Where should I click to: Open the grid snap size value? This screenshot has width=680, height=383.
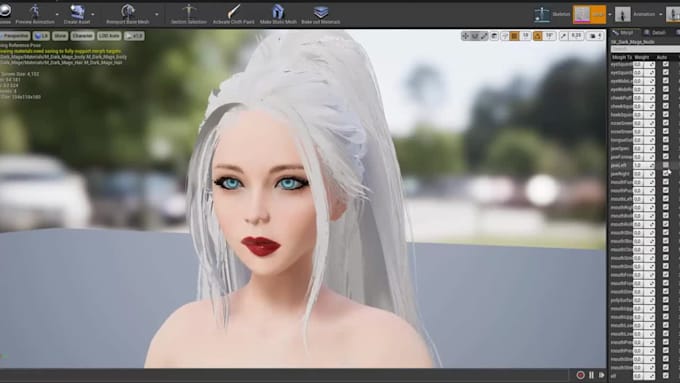pos(526,36)
